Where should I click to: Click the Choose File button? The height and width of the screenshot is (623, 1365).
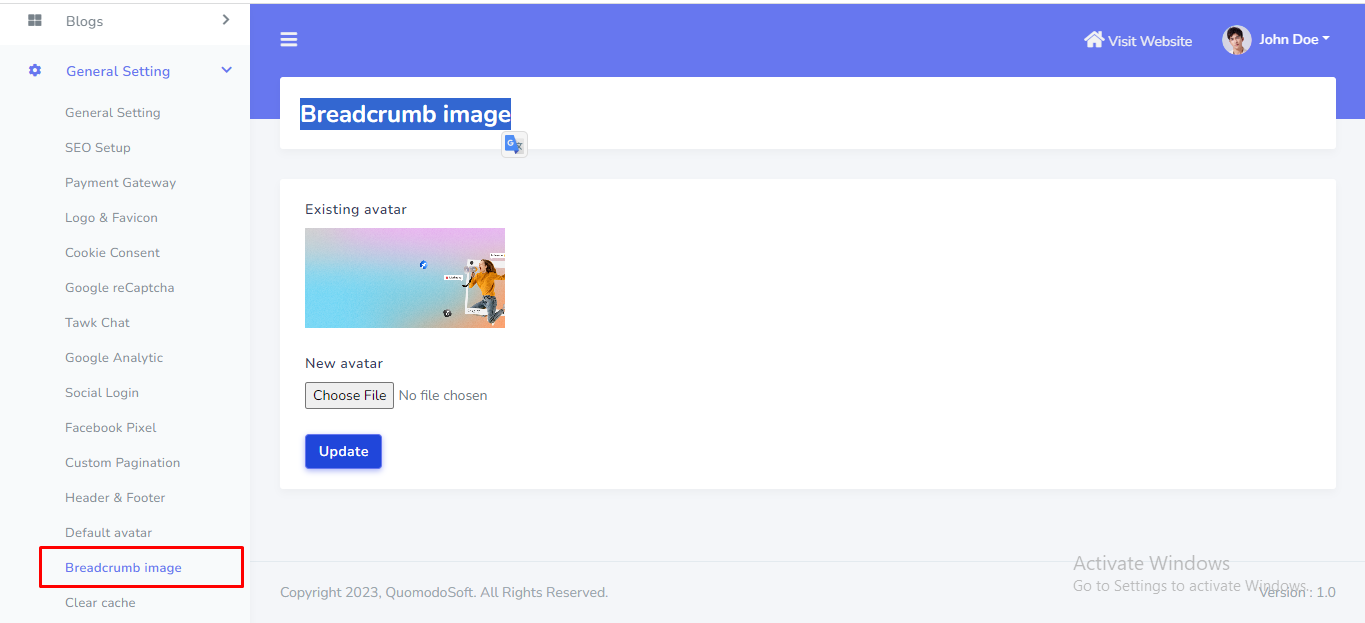[349, 395]
